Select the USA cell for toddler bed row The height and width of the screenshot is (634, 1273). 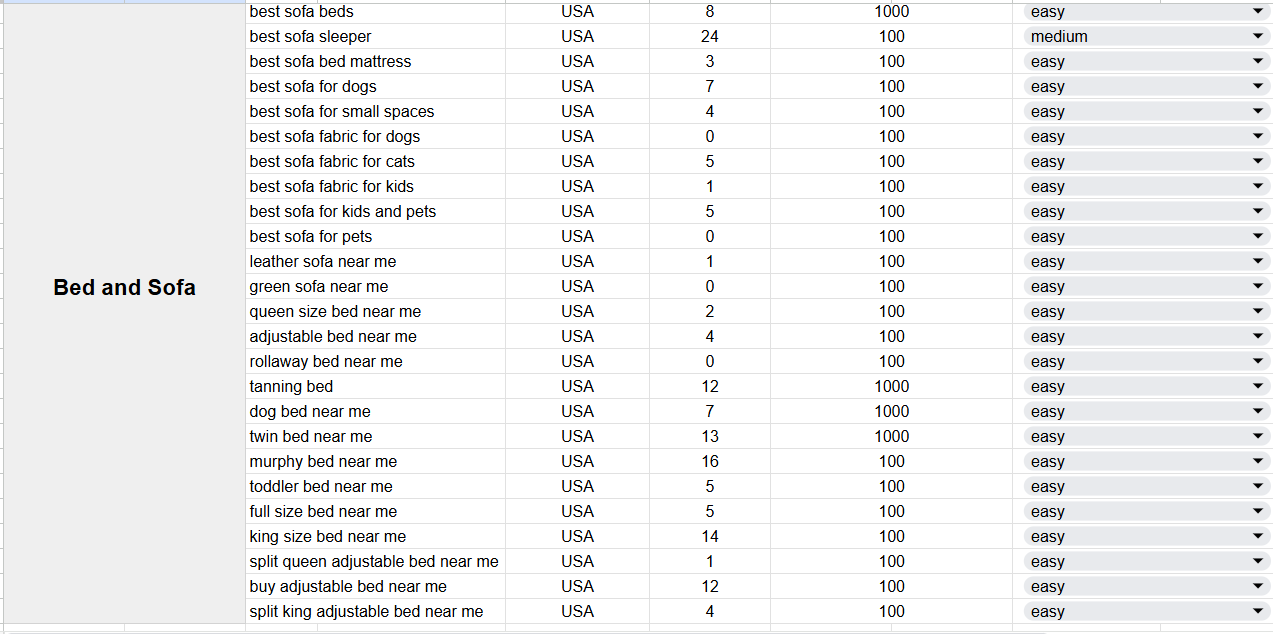(577, 486)
